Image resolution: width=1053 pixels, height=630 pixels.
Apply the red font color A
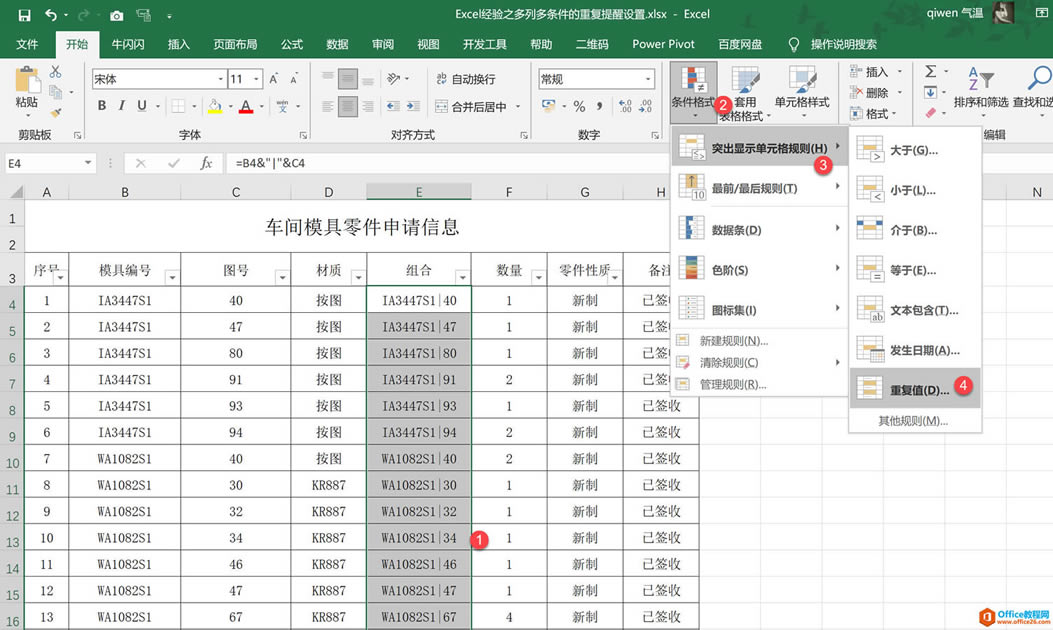pos(246,106)
